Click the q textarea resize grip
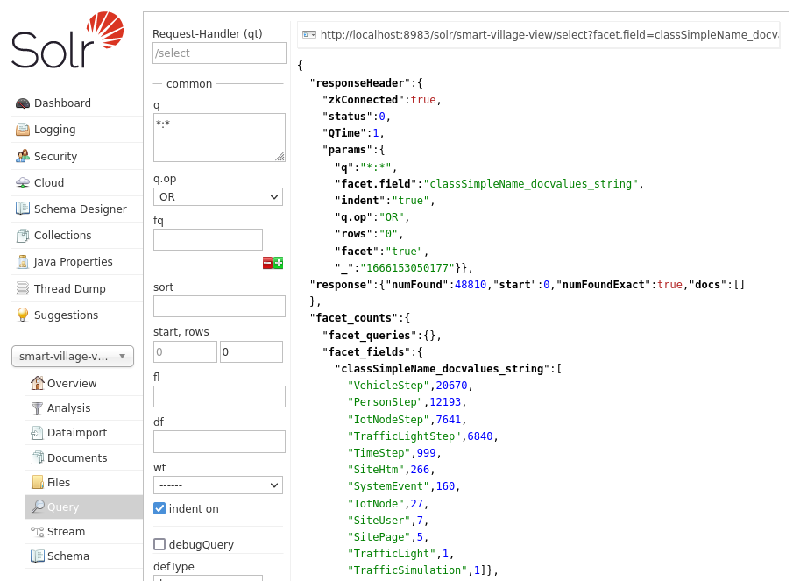The image size is (800, 581). [280, 157]
